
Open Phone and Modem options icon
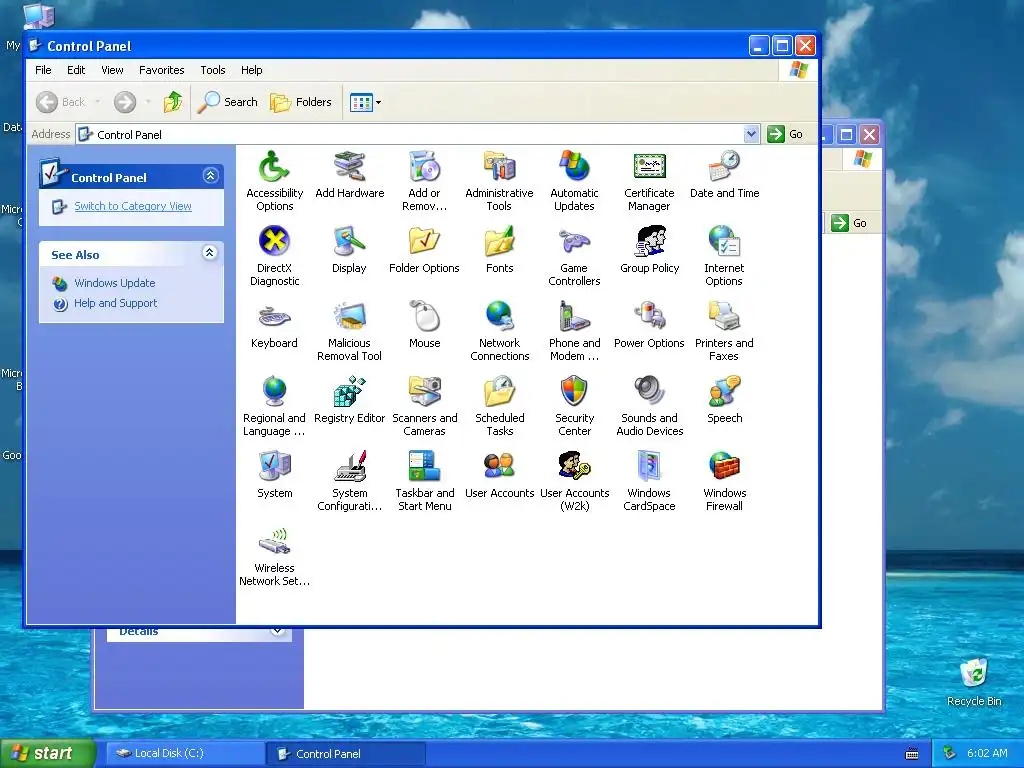(x=574, y=317)
